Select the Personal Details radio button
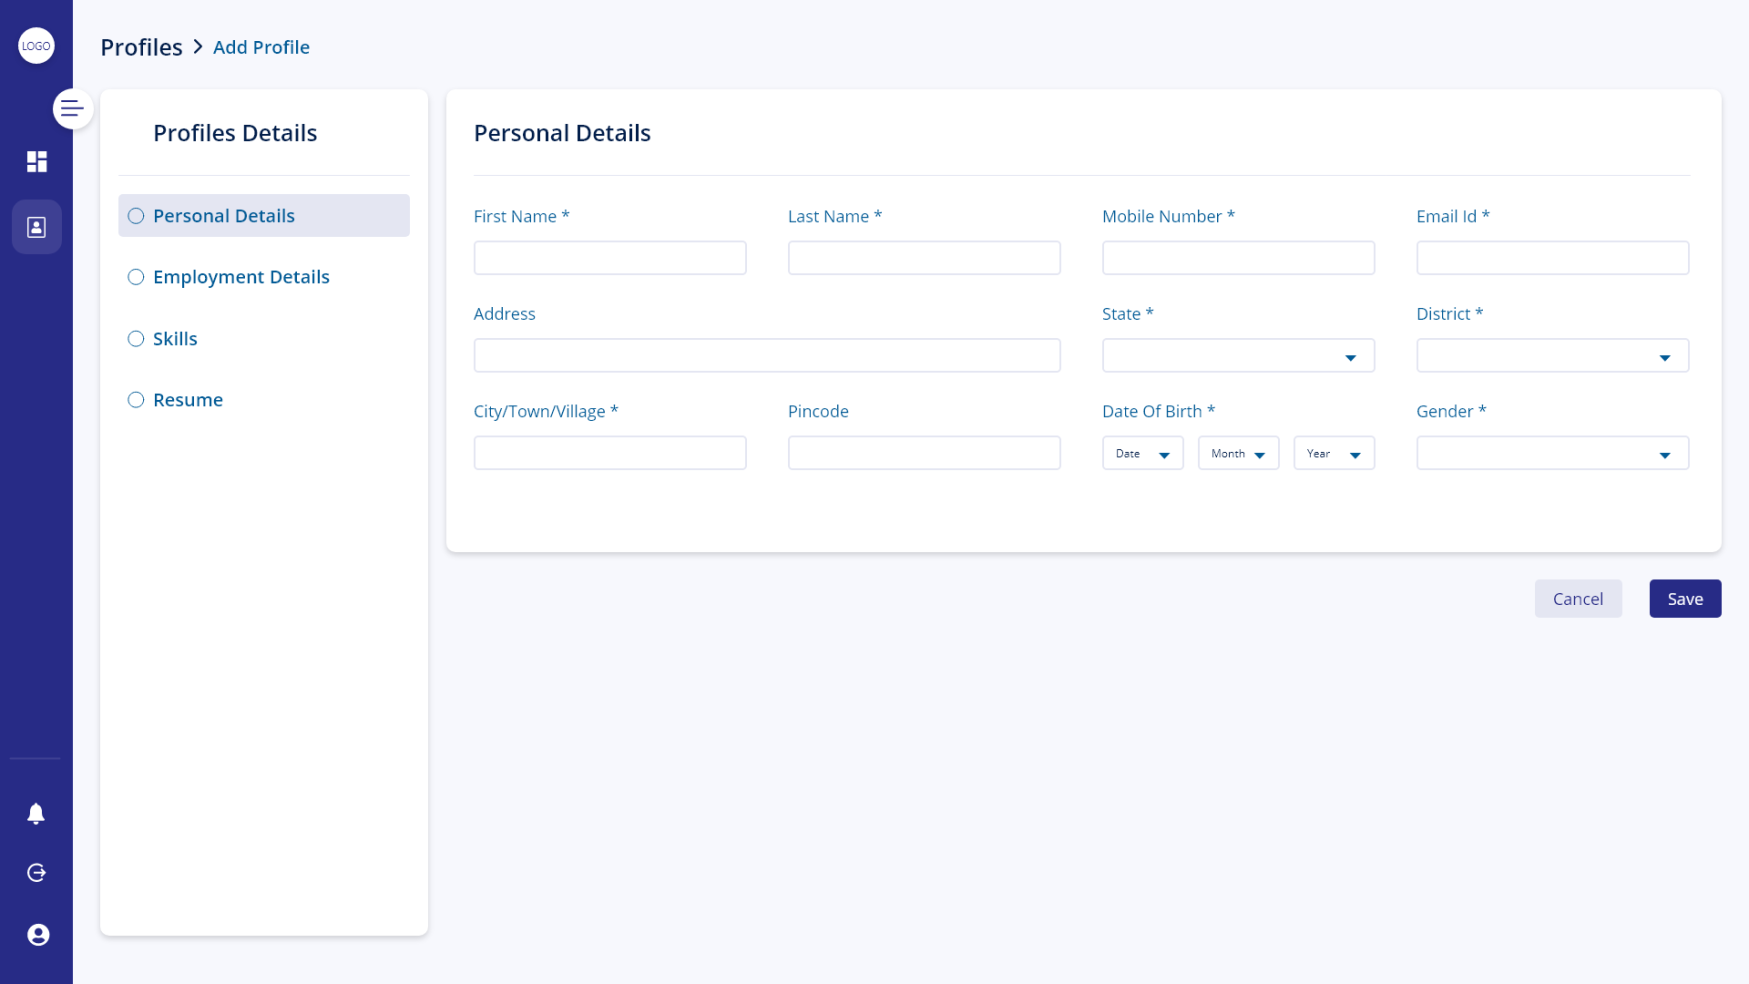This screenshot has height=984, width=1749. pos(135,215)
